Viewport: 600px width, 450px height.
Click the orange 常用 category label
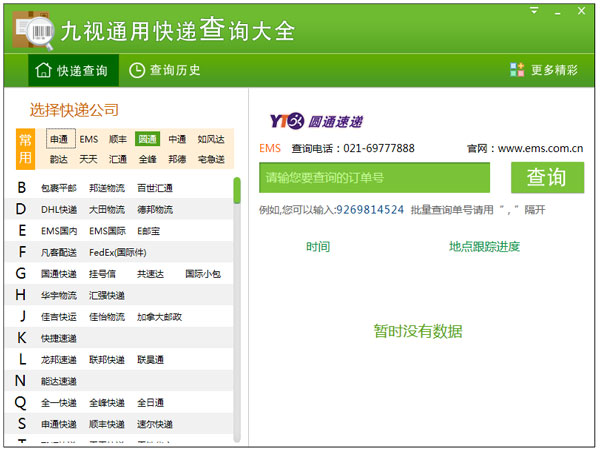(x=27, y=148)
